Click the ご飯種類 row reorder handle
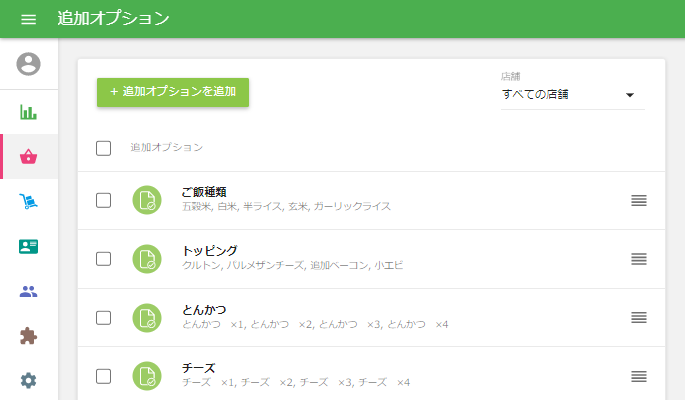The height and width of the screenshot is (400, 685). click(640, 200)
